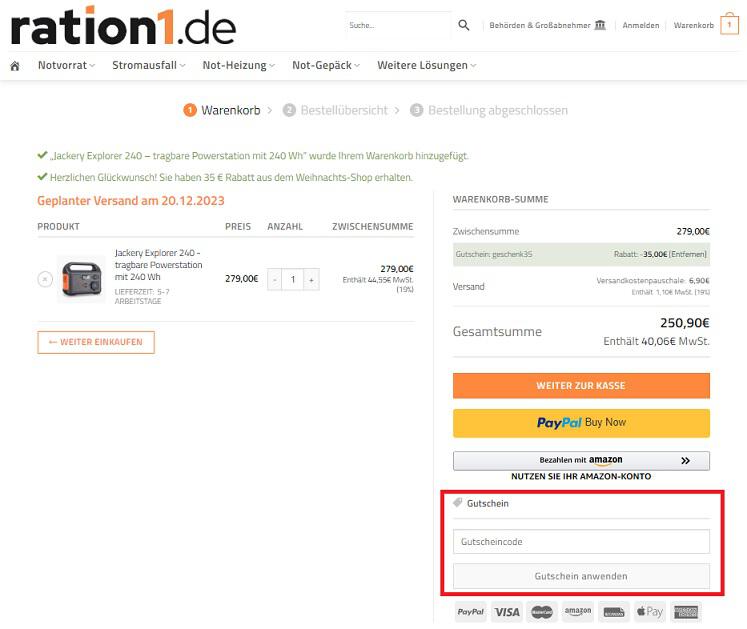Click Gutschein anwenden button
This screenshot has height=629, width=747.
click(x=581, y=576)
